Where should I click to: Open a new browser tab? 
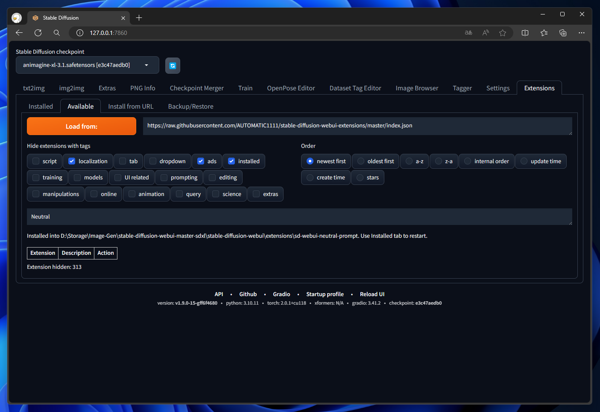click(139, 18)
